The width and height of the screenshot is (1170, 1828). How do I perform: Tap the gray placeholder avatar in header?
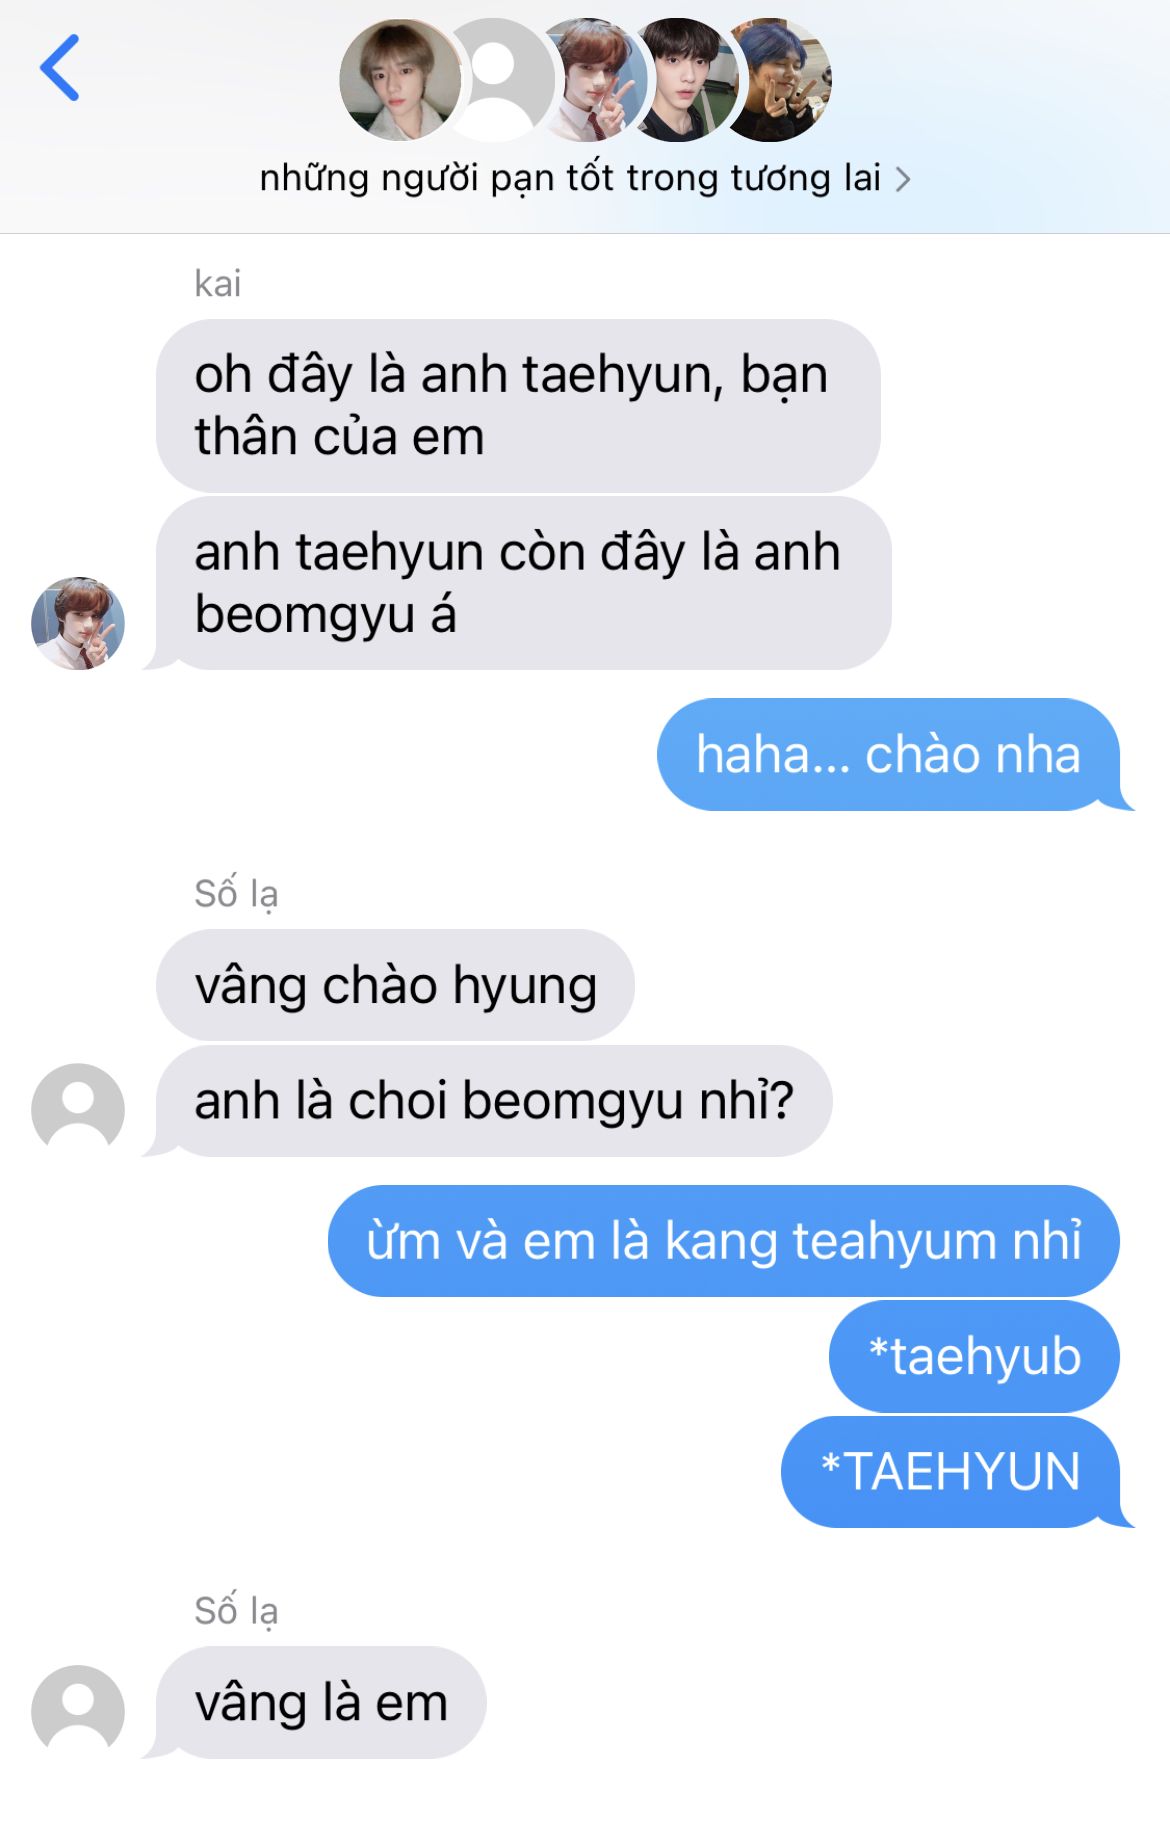(497, 80)
